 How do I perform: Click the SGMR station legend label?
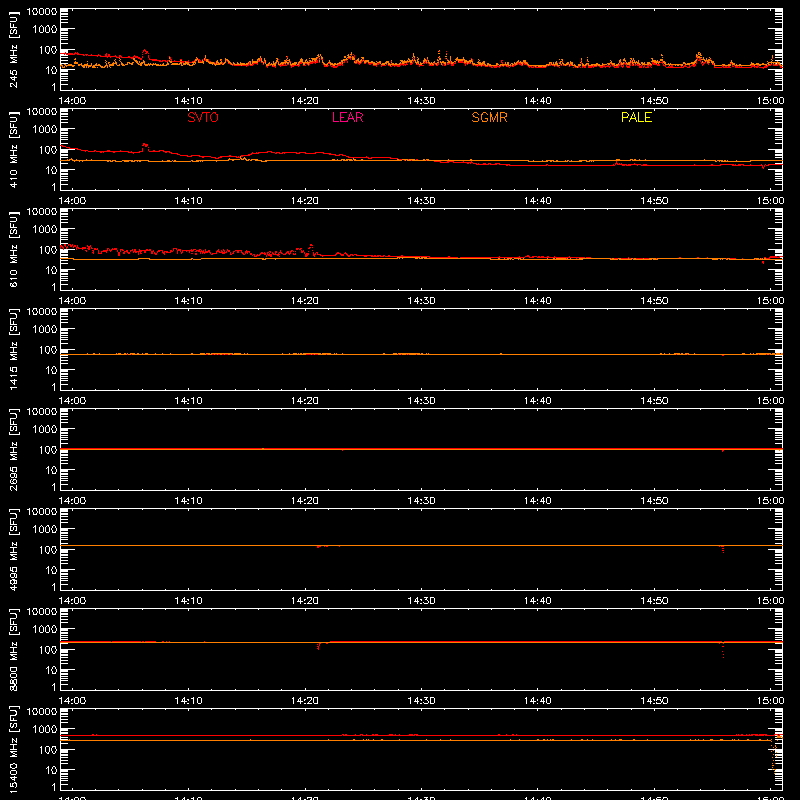(x=489, y=117)
